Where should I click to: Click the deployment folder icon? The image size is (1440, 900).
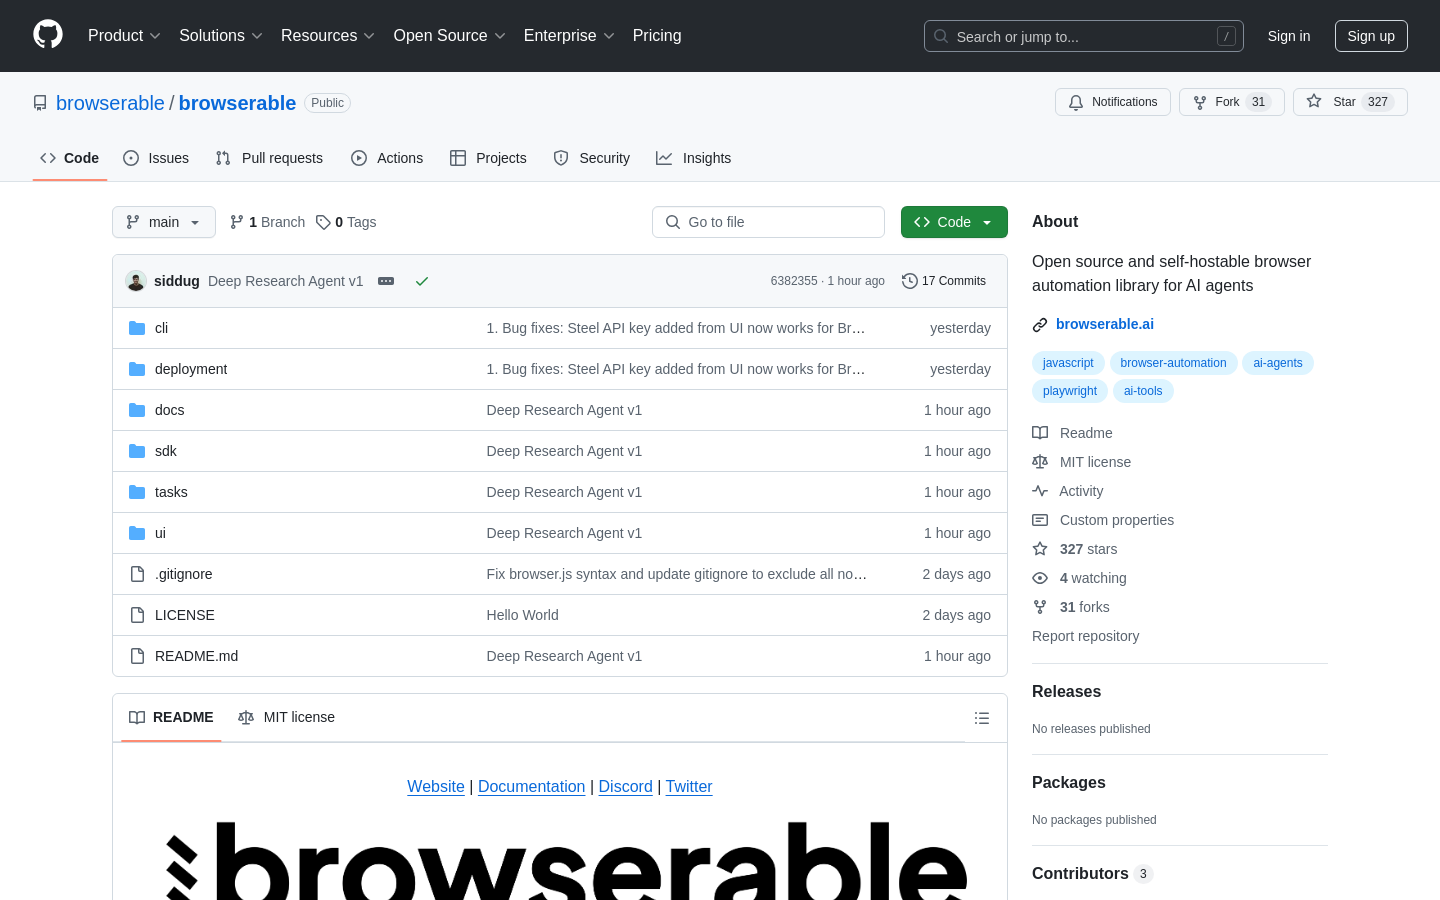coord(137,369)
